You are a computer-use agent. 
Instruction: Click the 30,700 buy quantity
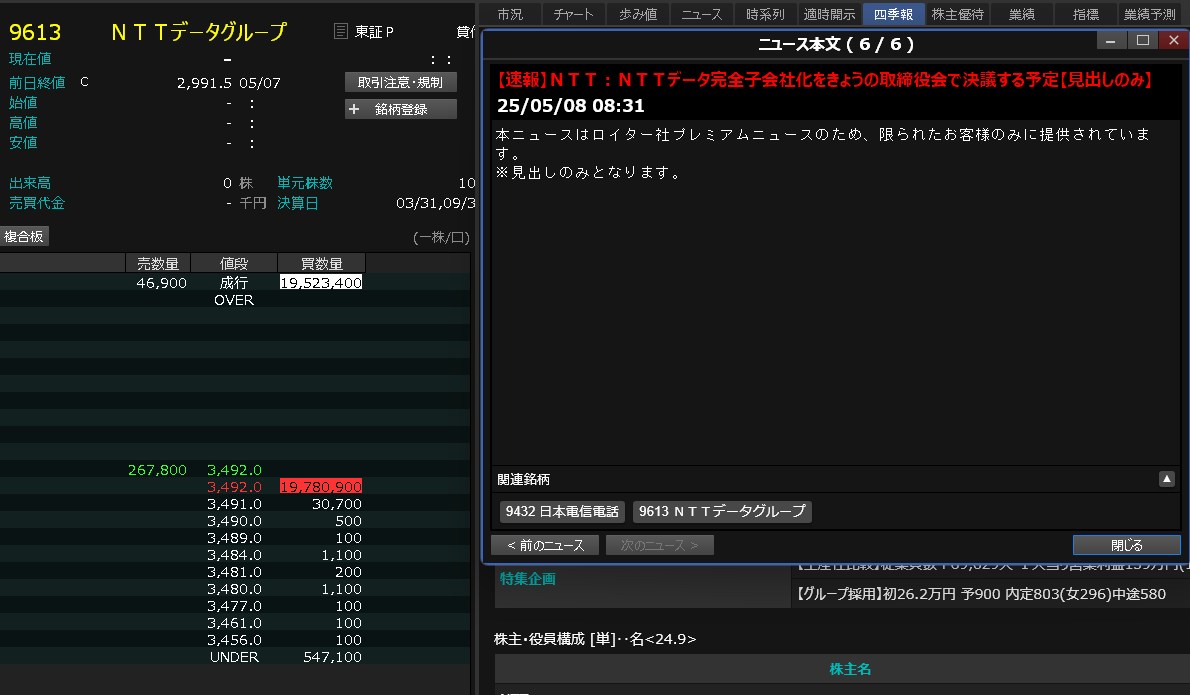(337, 504)
